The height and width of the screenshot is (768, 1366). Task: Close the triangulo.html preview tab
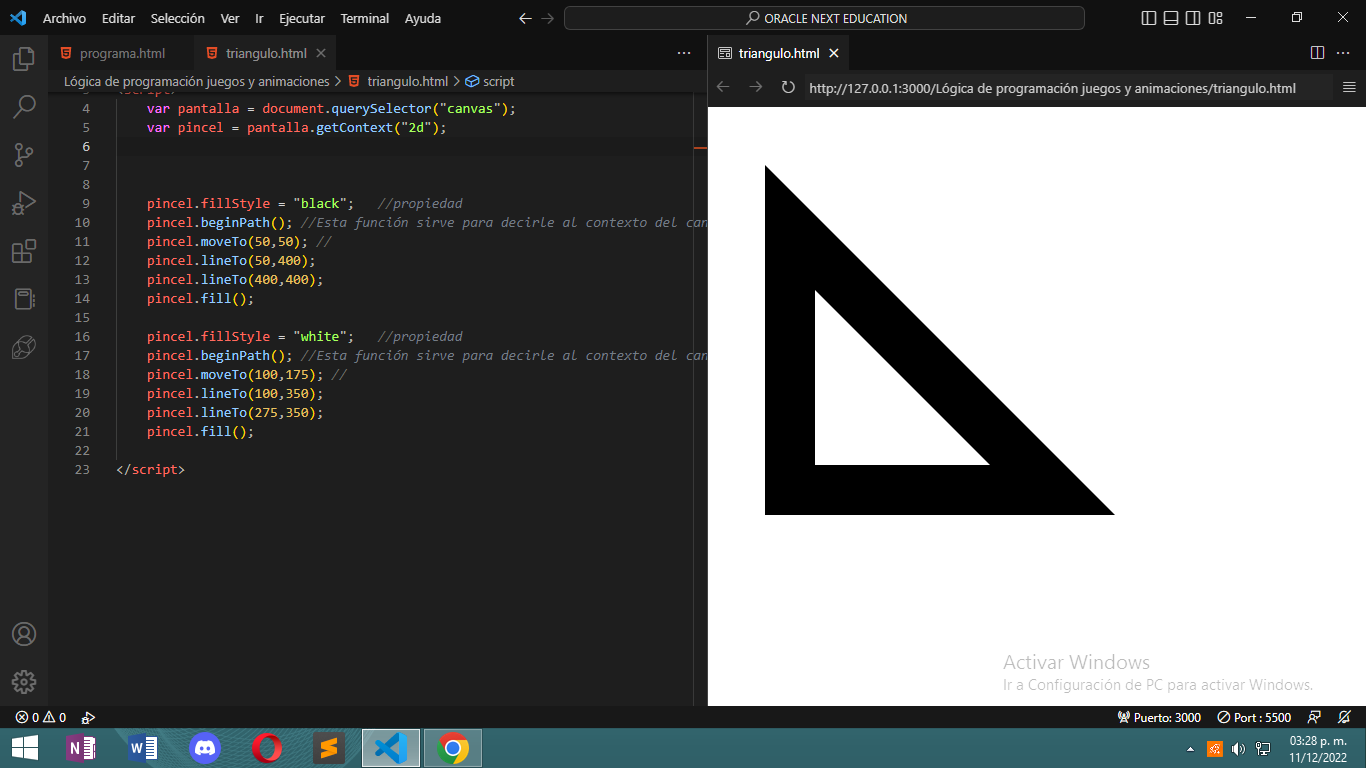pos(834,53)
